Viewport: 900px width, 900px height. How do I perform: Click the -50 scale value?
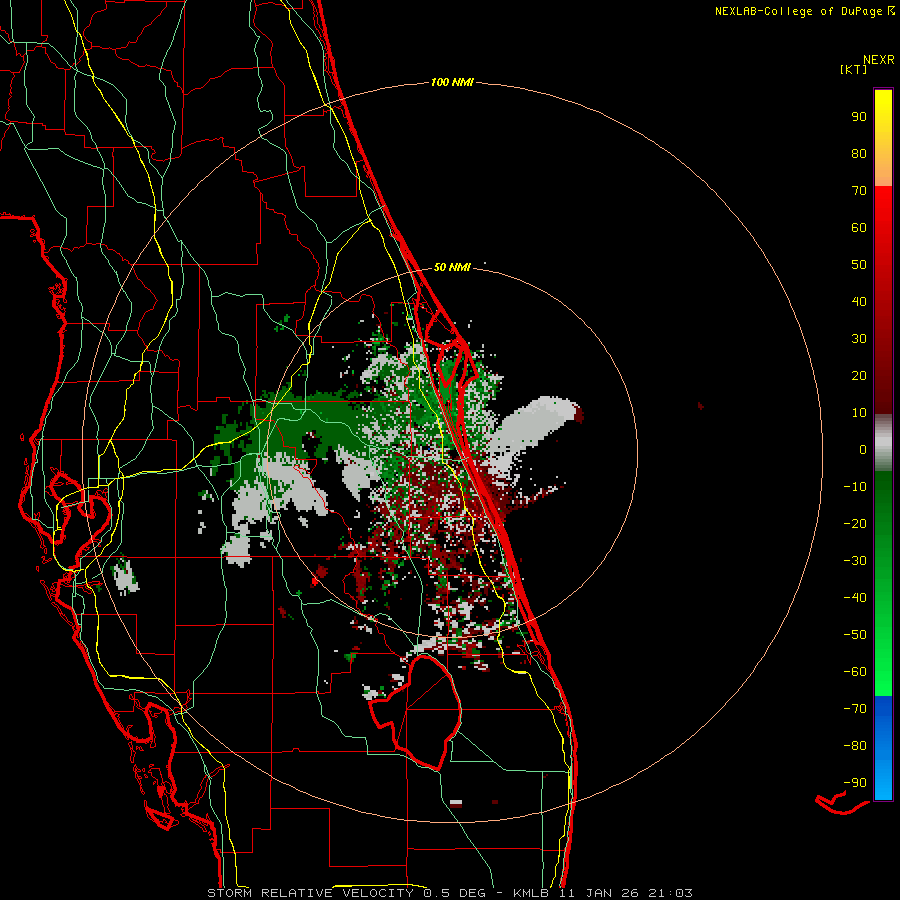tap(855, 635)
